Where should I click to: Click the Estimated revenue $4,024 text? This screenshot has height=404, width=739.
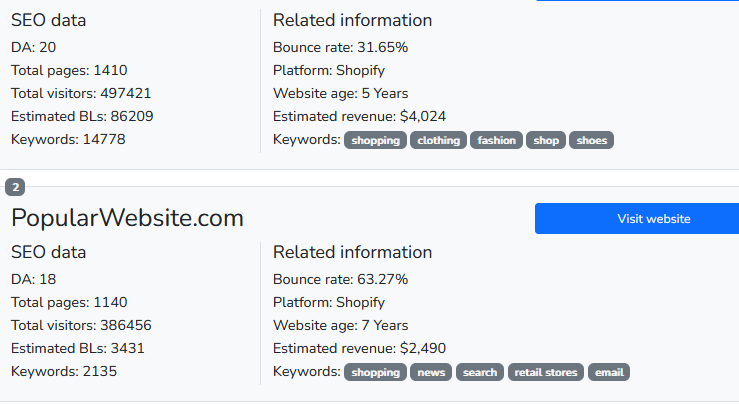click(359, 116)
